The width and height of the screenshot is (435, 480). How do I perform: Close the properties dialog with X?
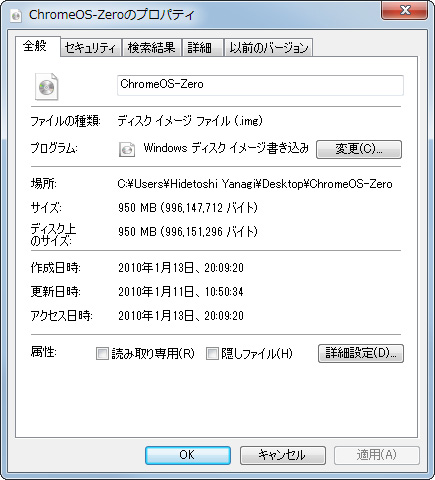[x=405, y=11]
